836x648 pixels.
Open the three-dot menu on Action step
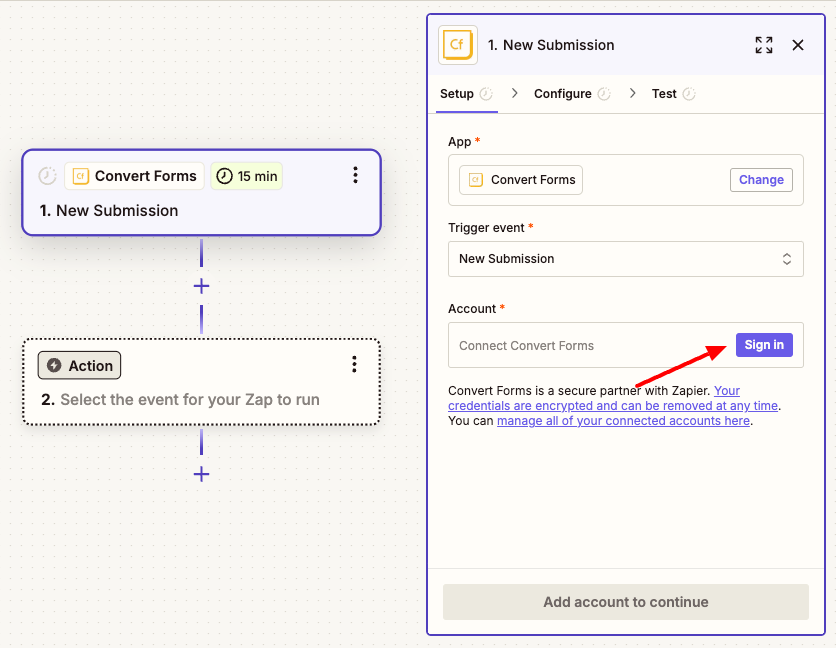tap(354, 364)
